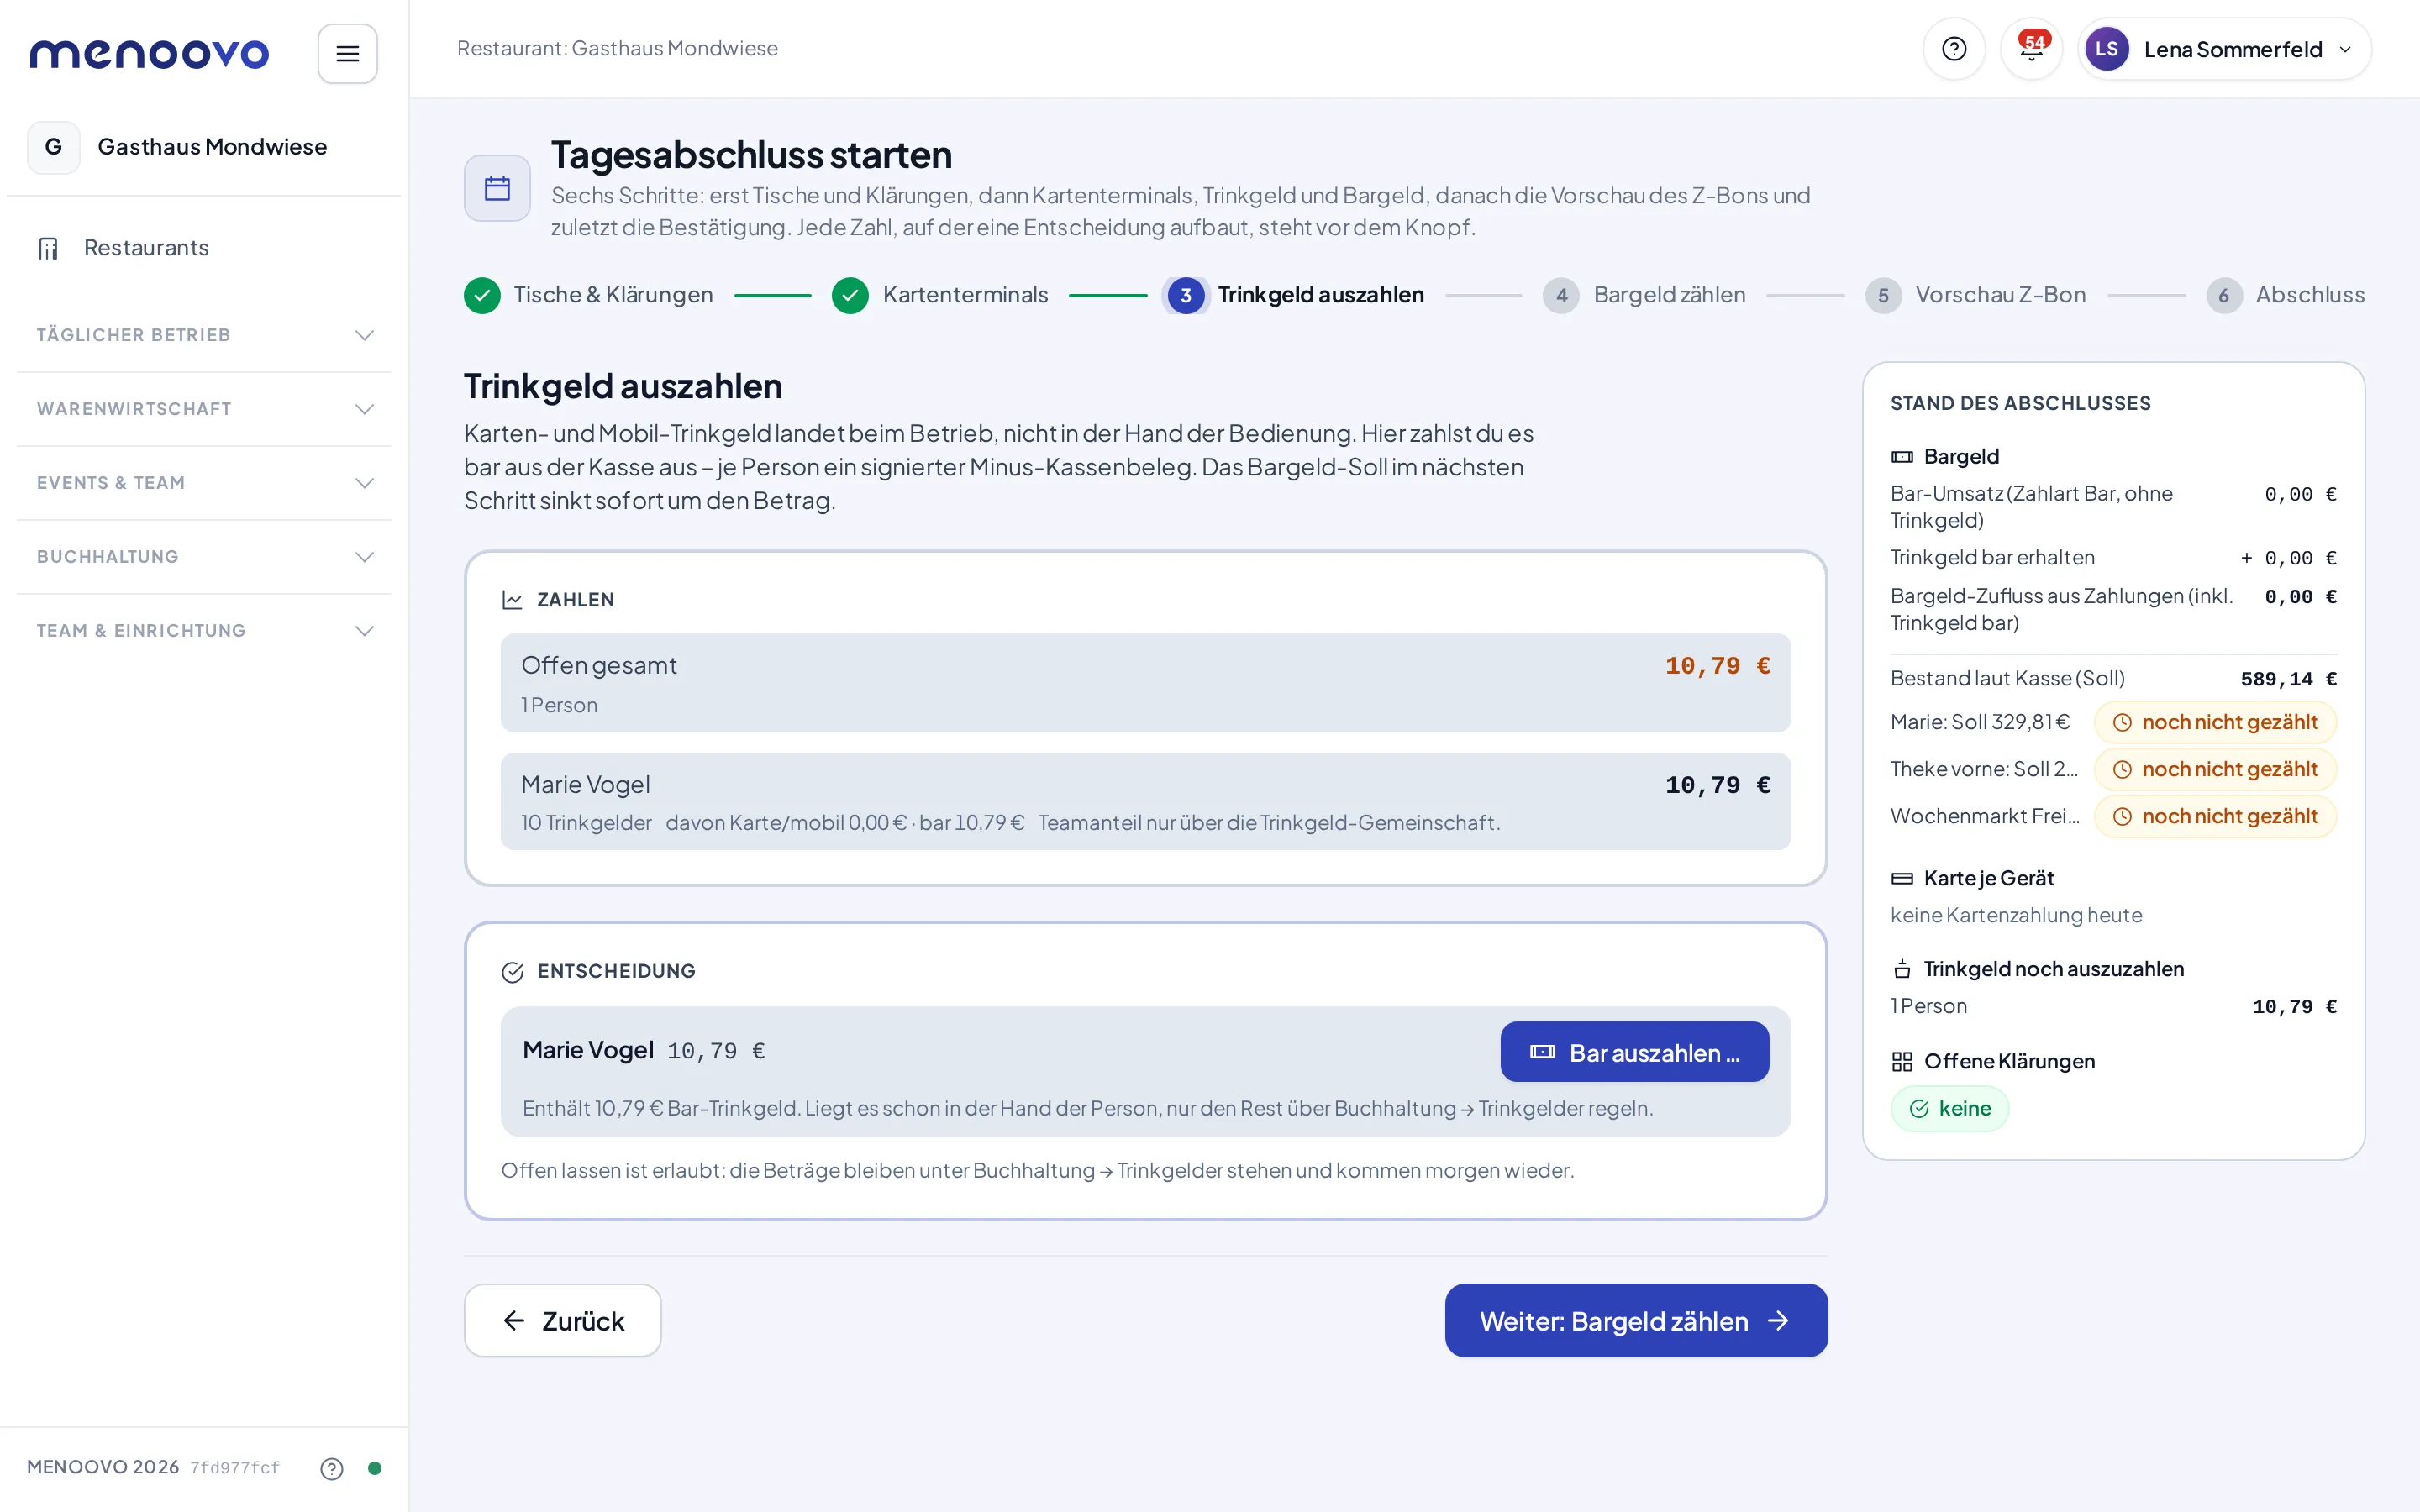The width and height of the screenshot is (2420, 1512).
Task: Click 'noch nicht gezählt' badge for Theke vorne
Action: click(x=2215, y=769)
